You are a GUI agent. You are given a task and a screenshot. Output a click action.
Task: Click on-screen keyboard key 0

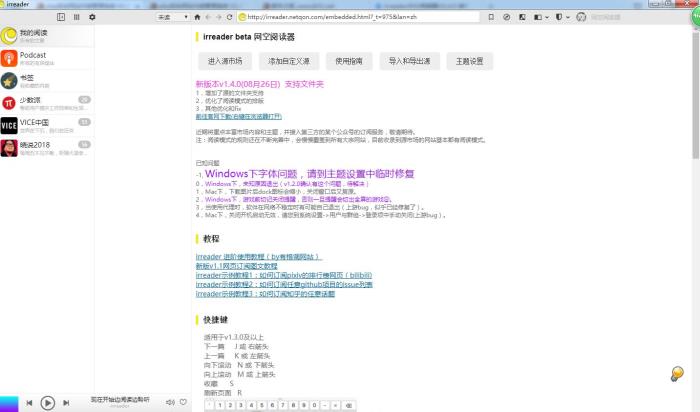click(314, 405)
